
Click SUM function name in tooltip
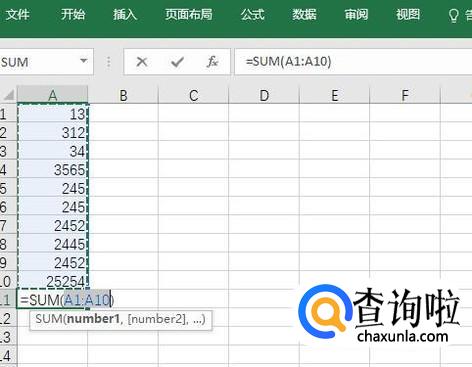tap(49, 319)
